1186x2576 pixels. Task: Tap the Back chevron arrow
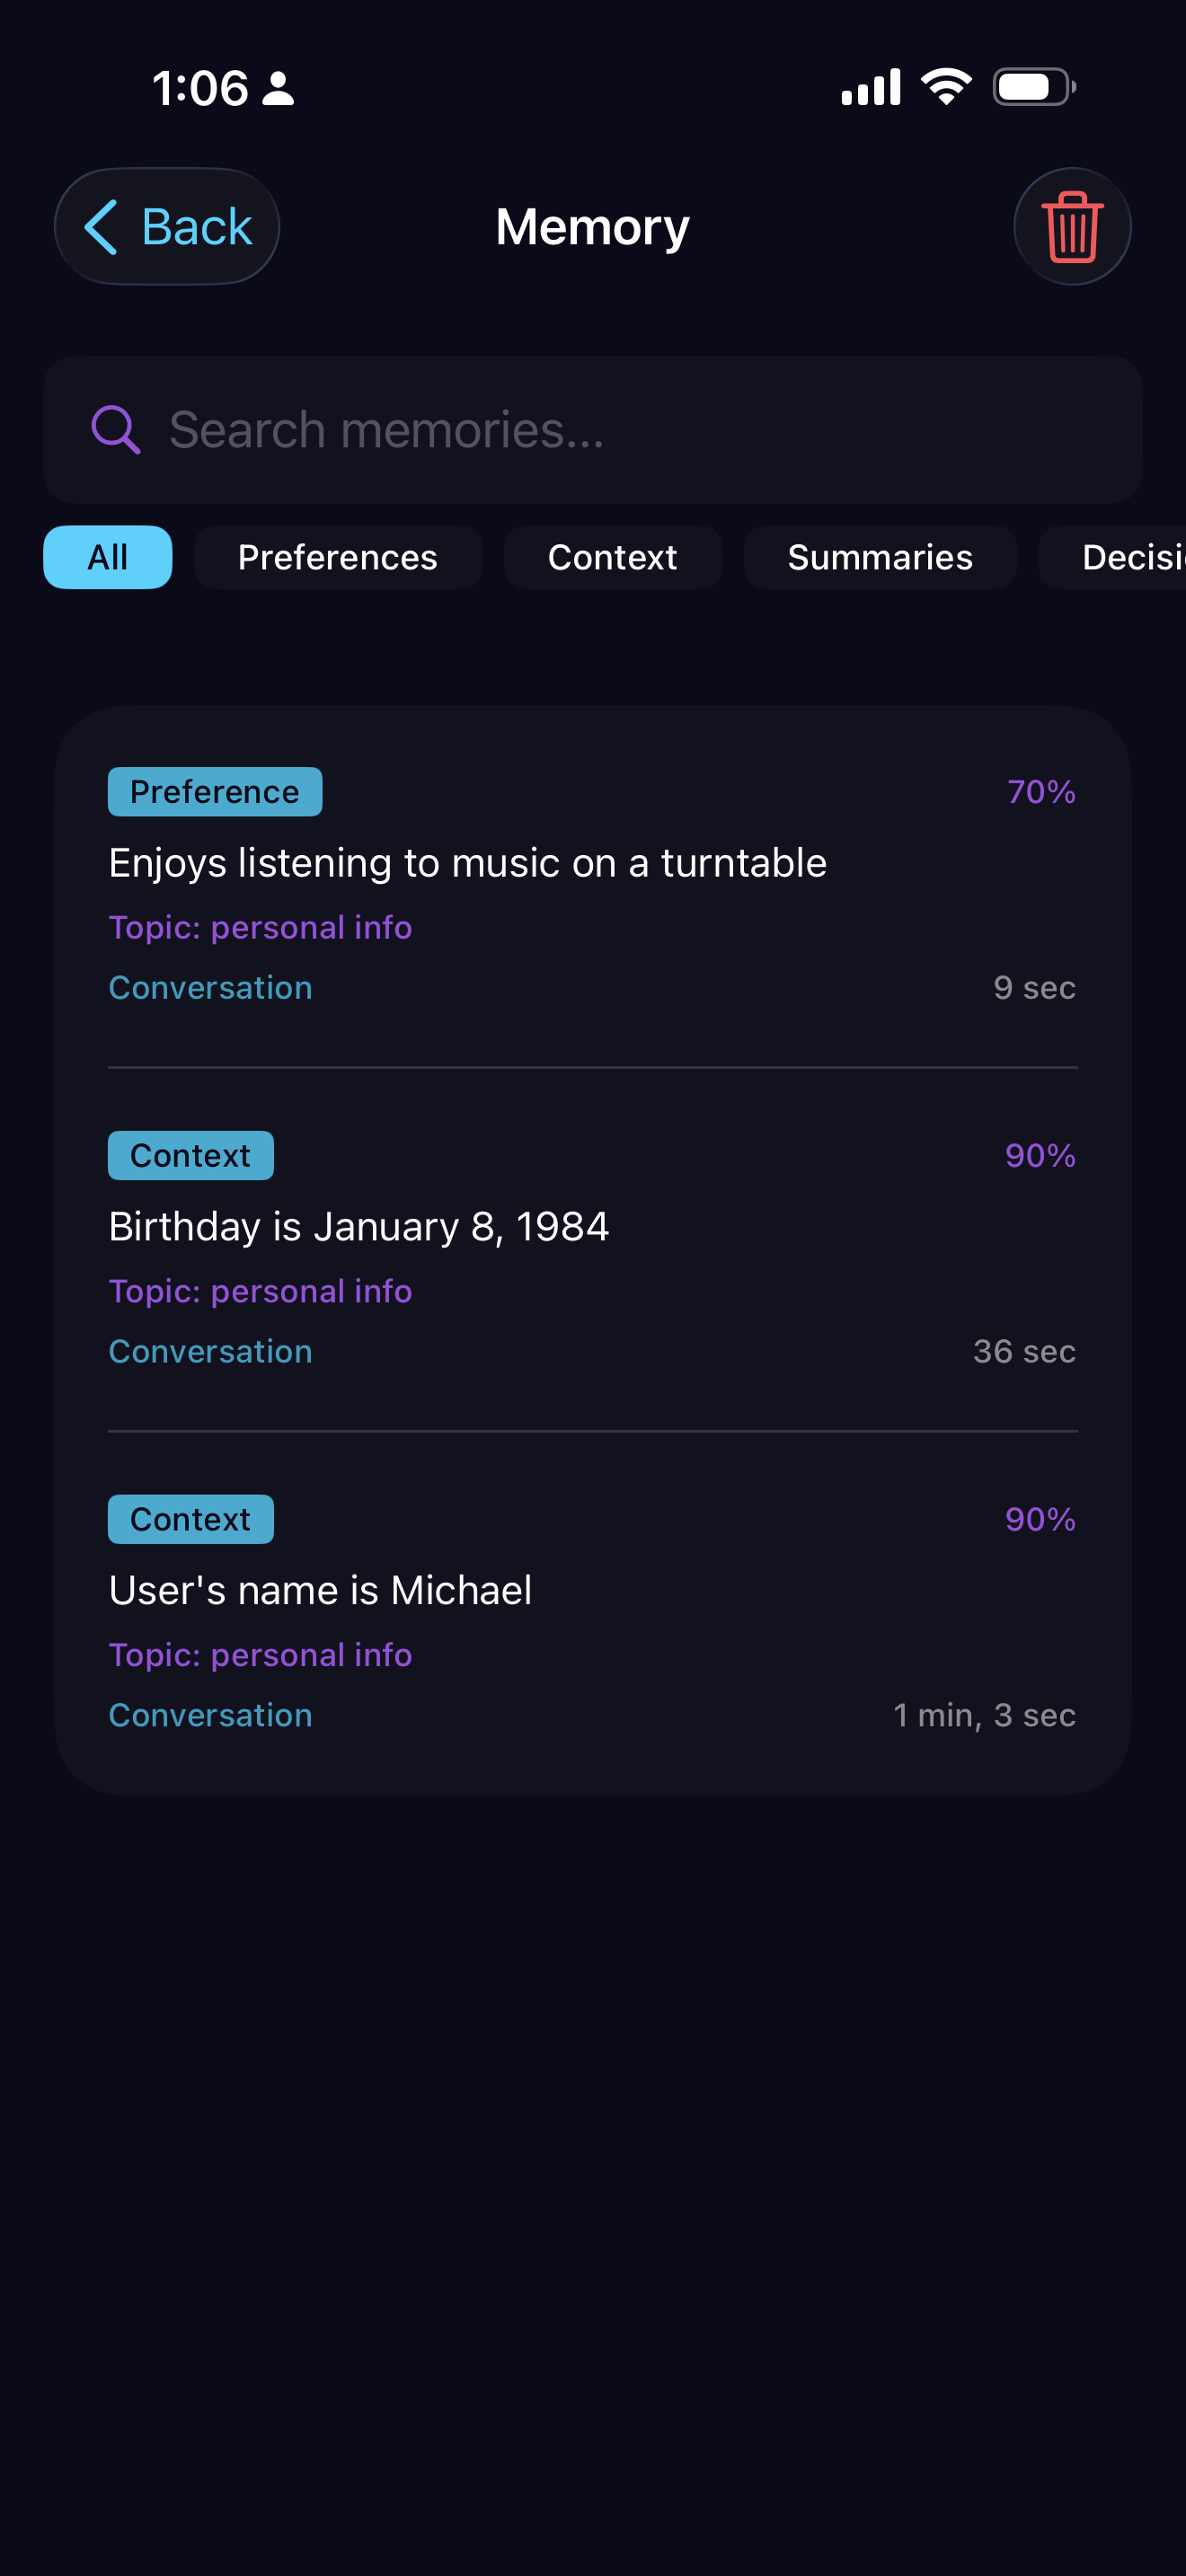click(x=102, y=227)
